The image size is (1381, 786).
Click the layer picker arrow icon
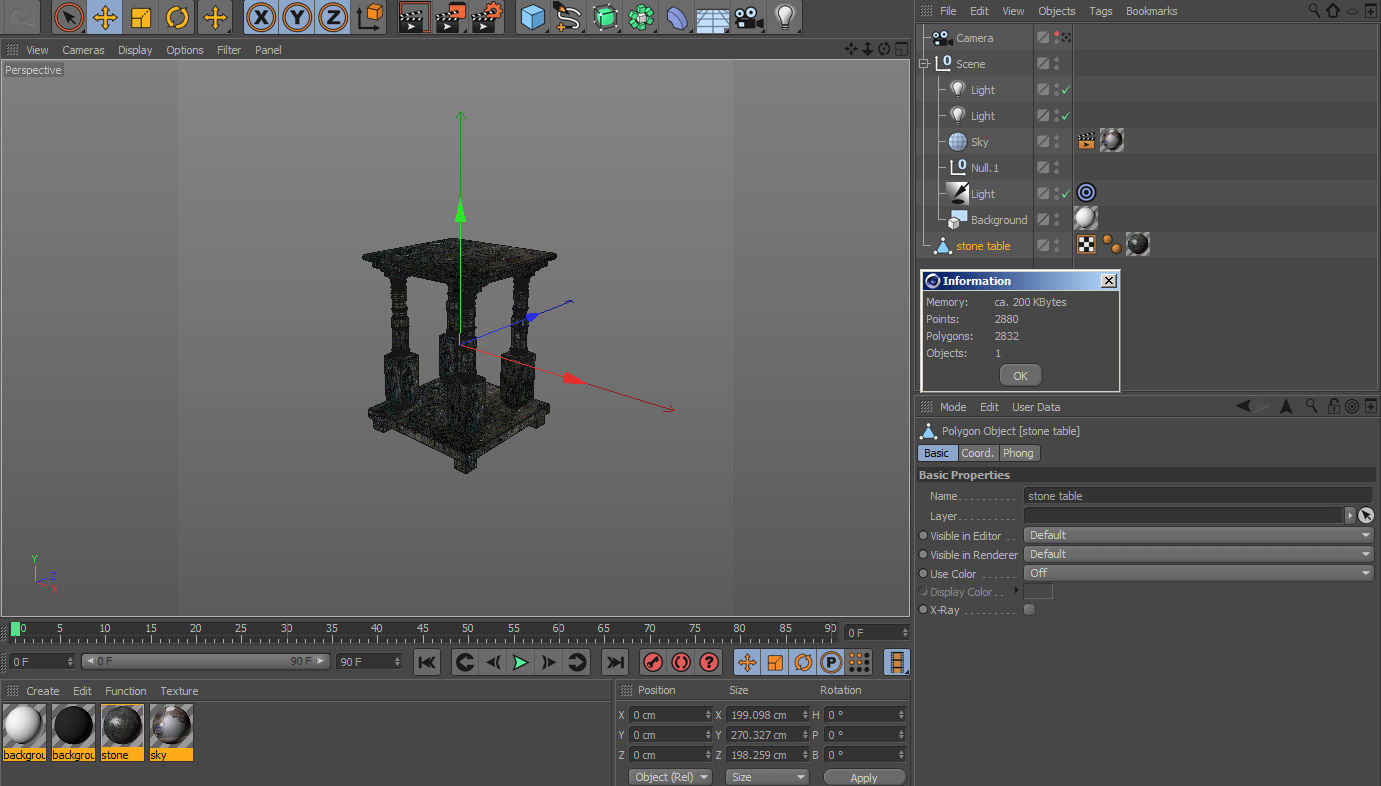pos(1366,516)
